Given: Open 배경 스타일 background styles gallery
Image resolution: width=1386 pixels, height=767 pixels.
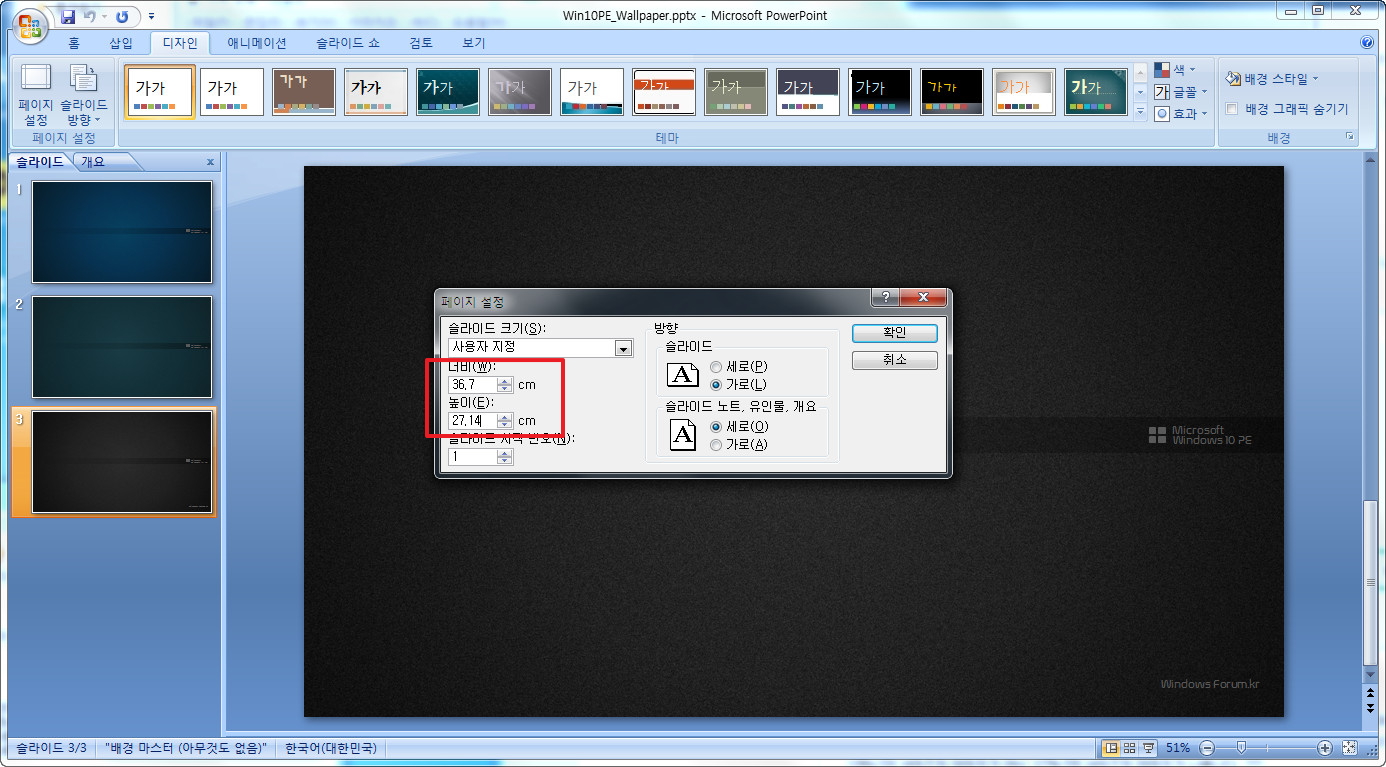Looking at the screenshot, I should 1273,79.
